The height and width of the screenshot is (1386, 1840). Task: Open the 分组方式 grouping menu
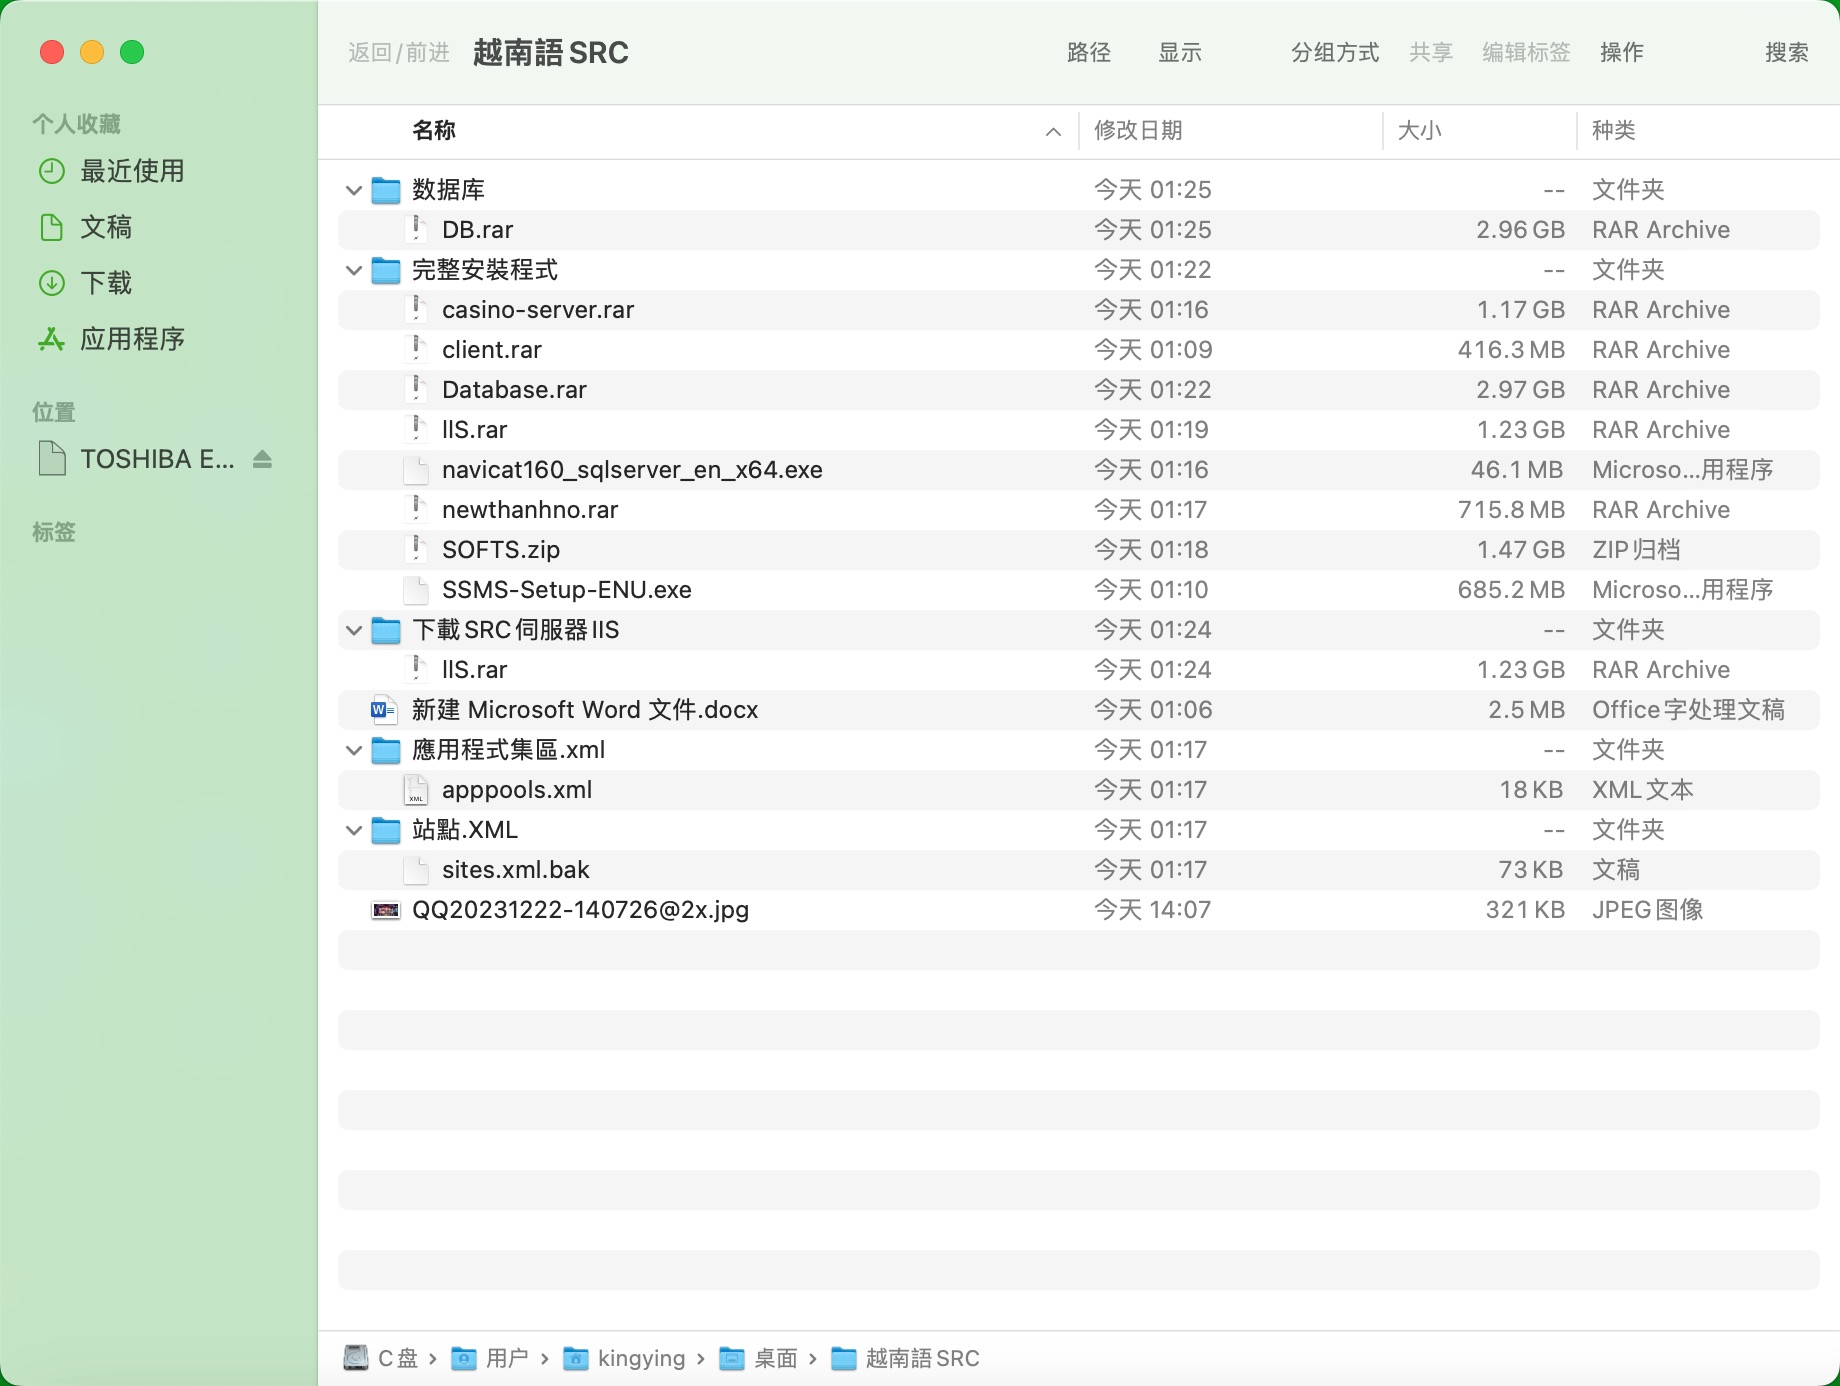pyautogui.click(x=1335, y=52)
